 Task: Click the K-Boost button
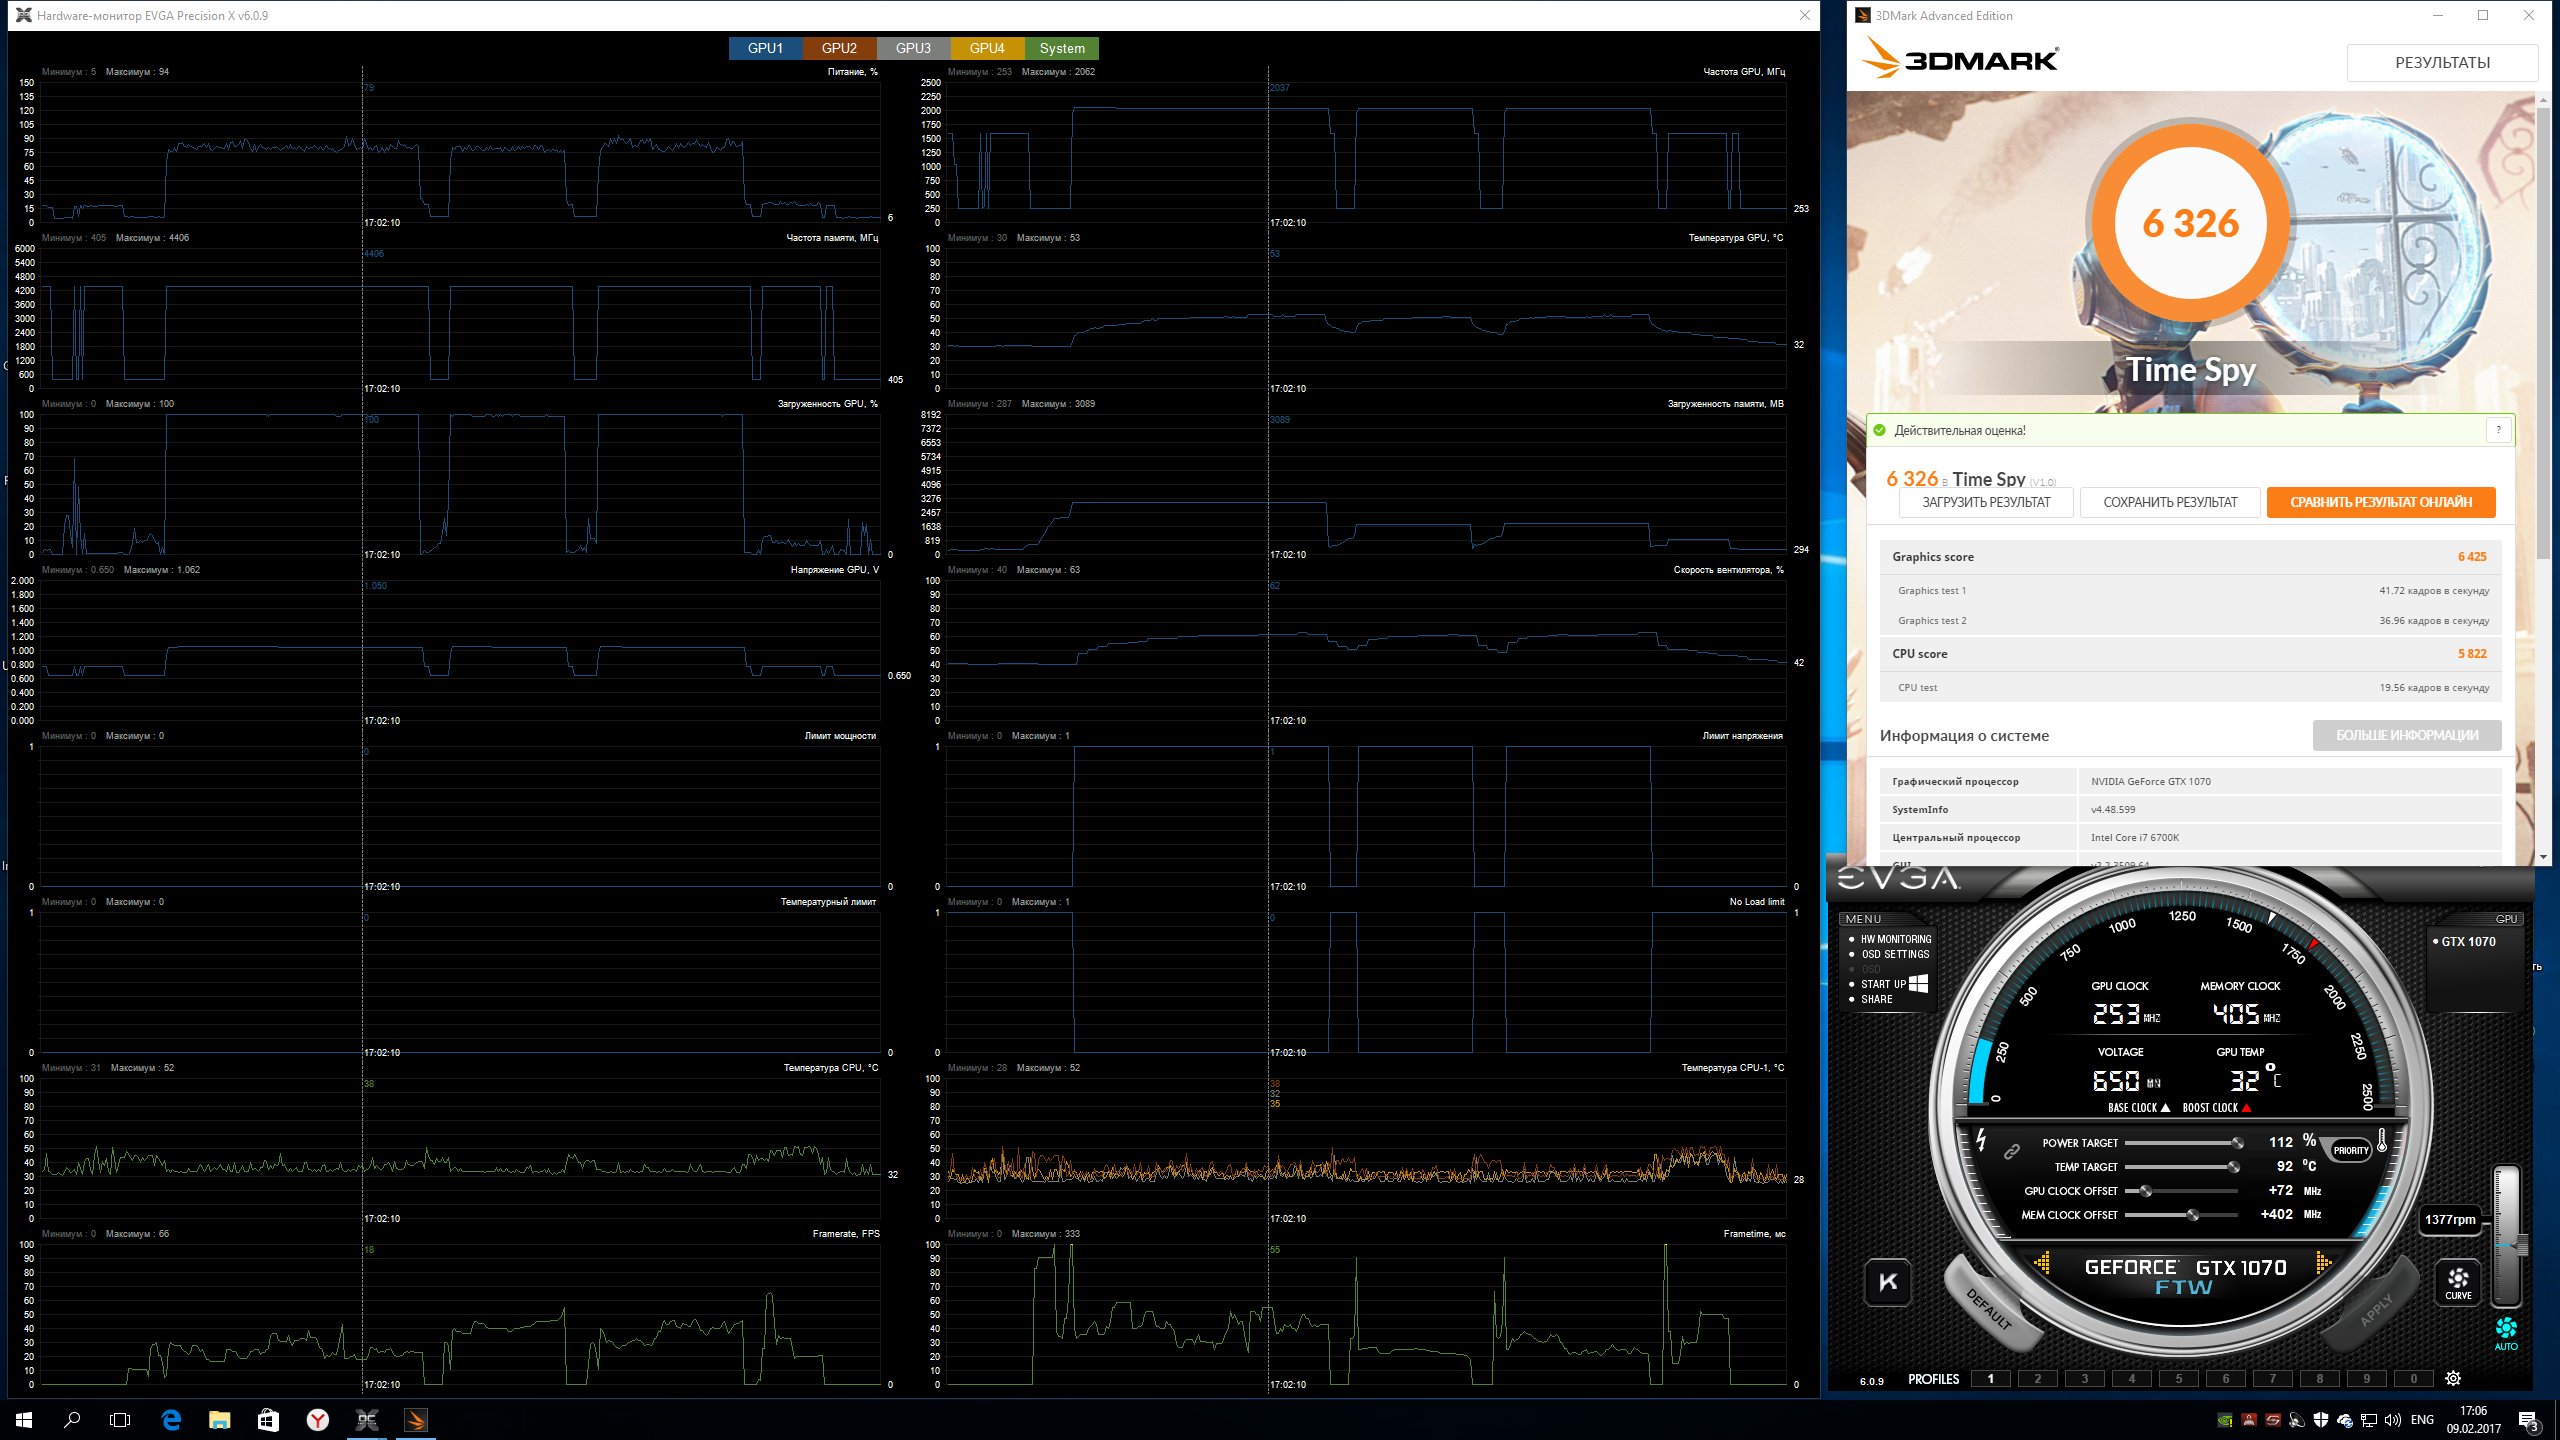(x=1888, y=1282)
